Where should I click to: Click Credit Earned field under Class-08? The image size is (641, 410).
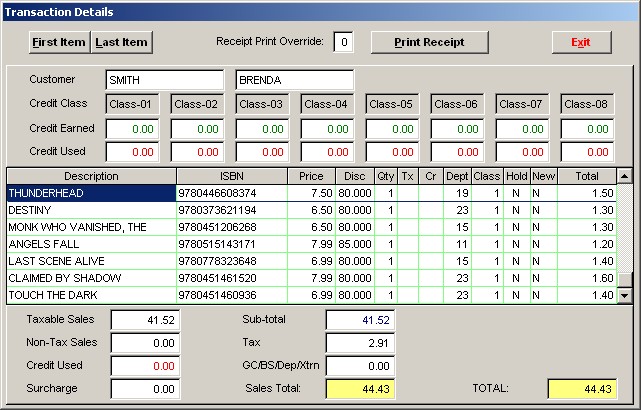pos(587,129)
